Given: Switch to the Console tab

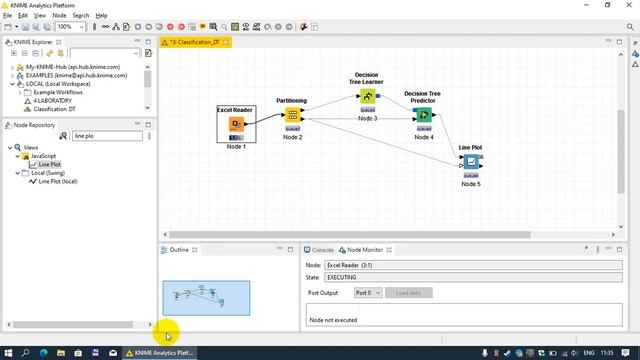Looking at the screenshot, I should tap(318, 250).
